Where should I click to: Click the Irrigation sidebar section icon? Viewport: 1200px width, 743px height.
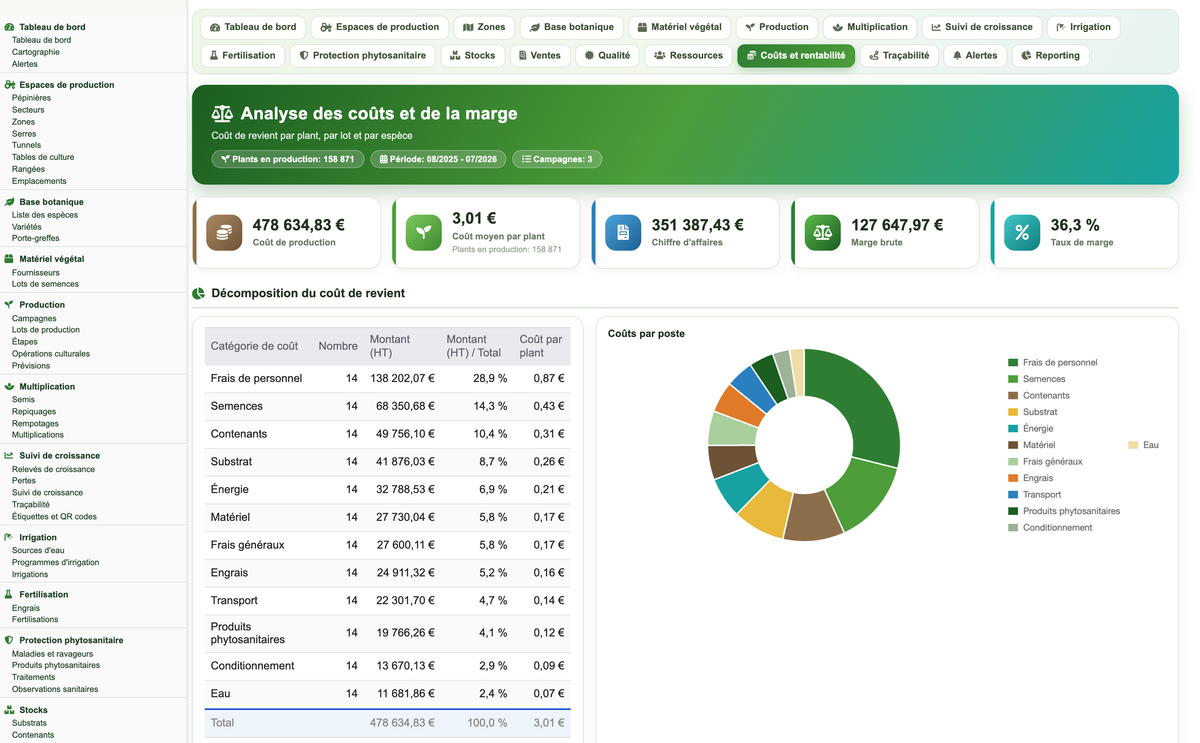point(10,538)
